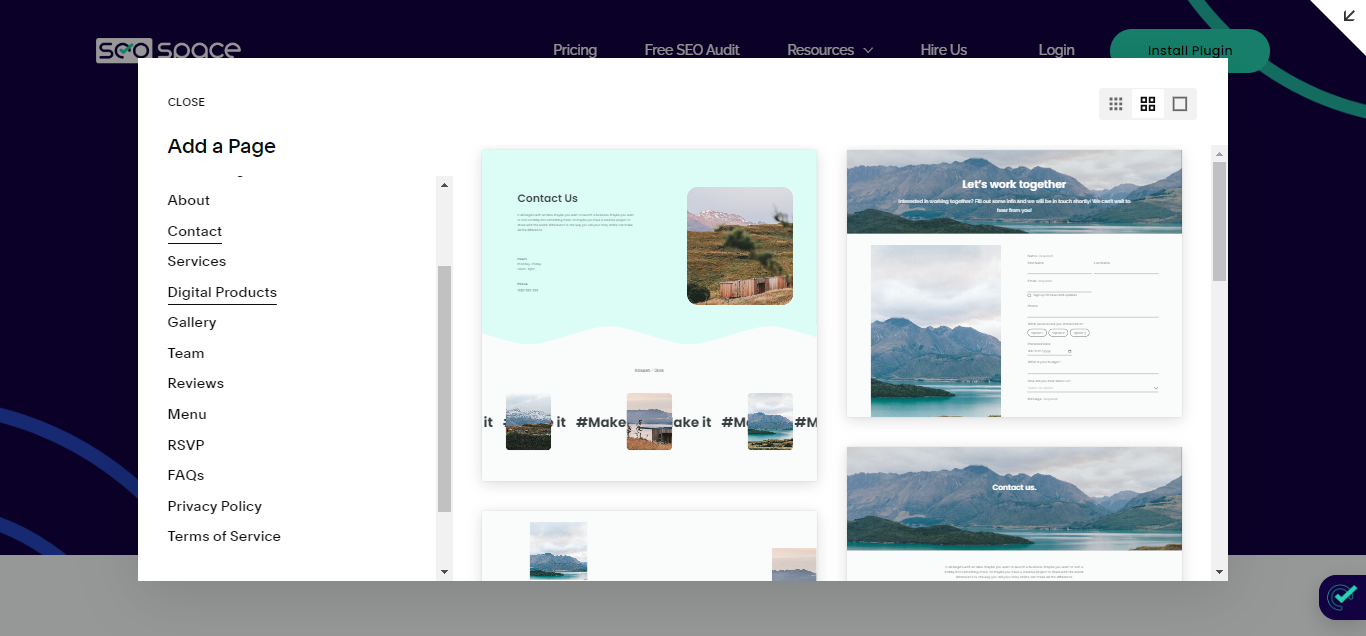The image size is (1366, 636).
Task: Dismiss the panel via the CLOSE label
Action: 186,101
